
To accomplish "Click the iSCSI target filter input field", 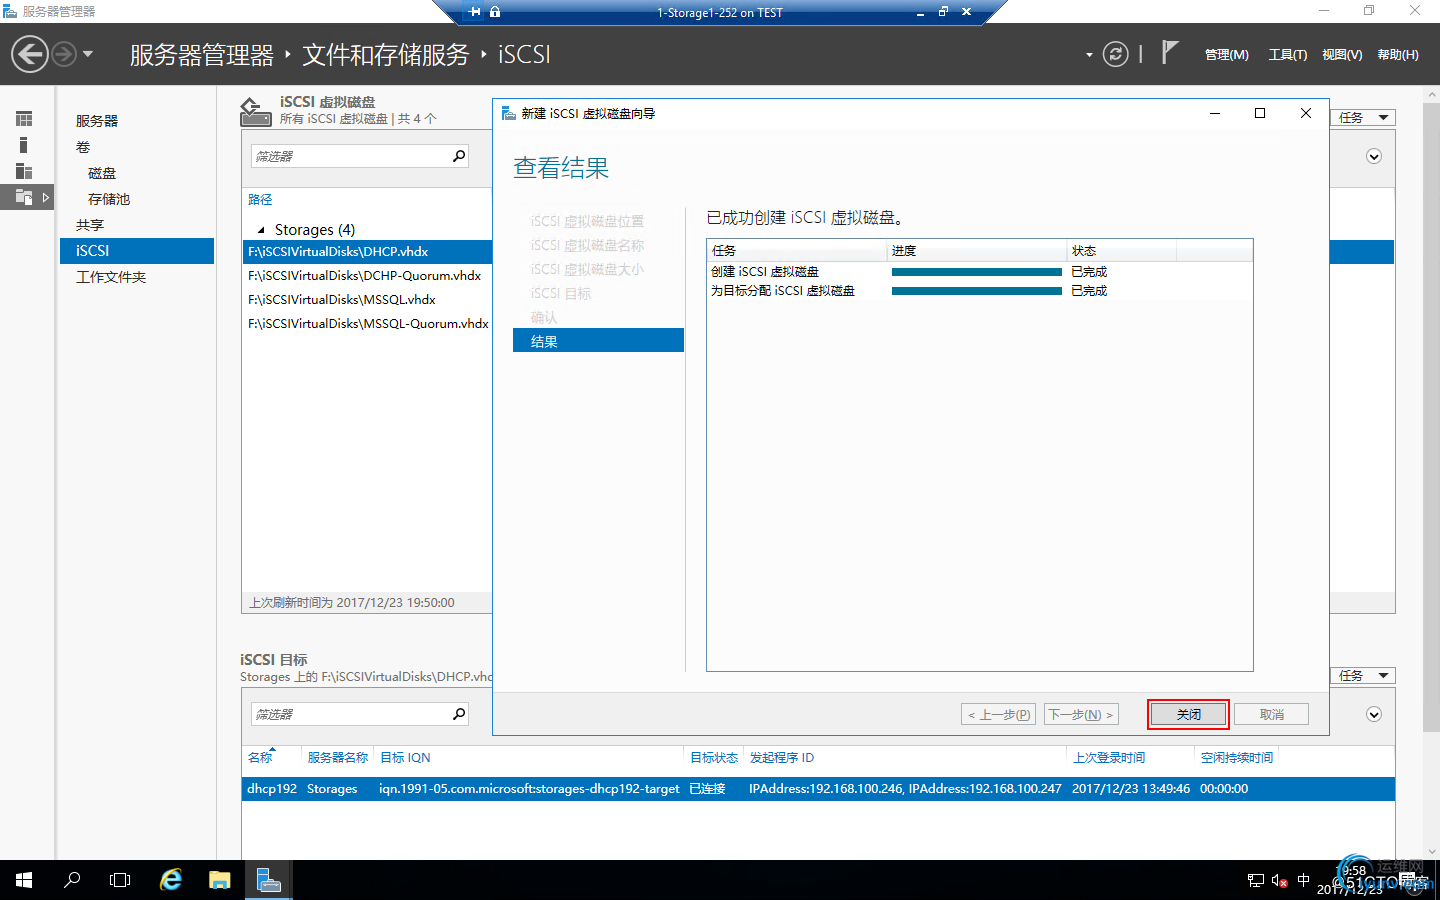I will coord(350,714).
